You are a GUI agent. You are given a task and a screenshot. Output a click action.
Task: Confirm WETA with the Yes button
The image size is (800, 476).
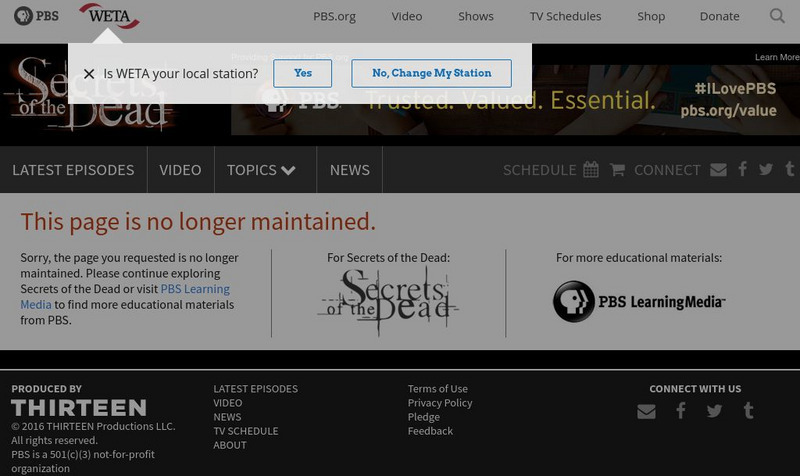click(x=303, y=73)
